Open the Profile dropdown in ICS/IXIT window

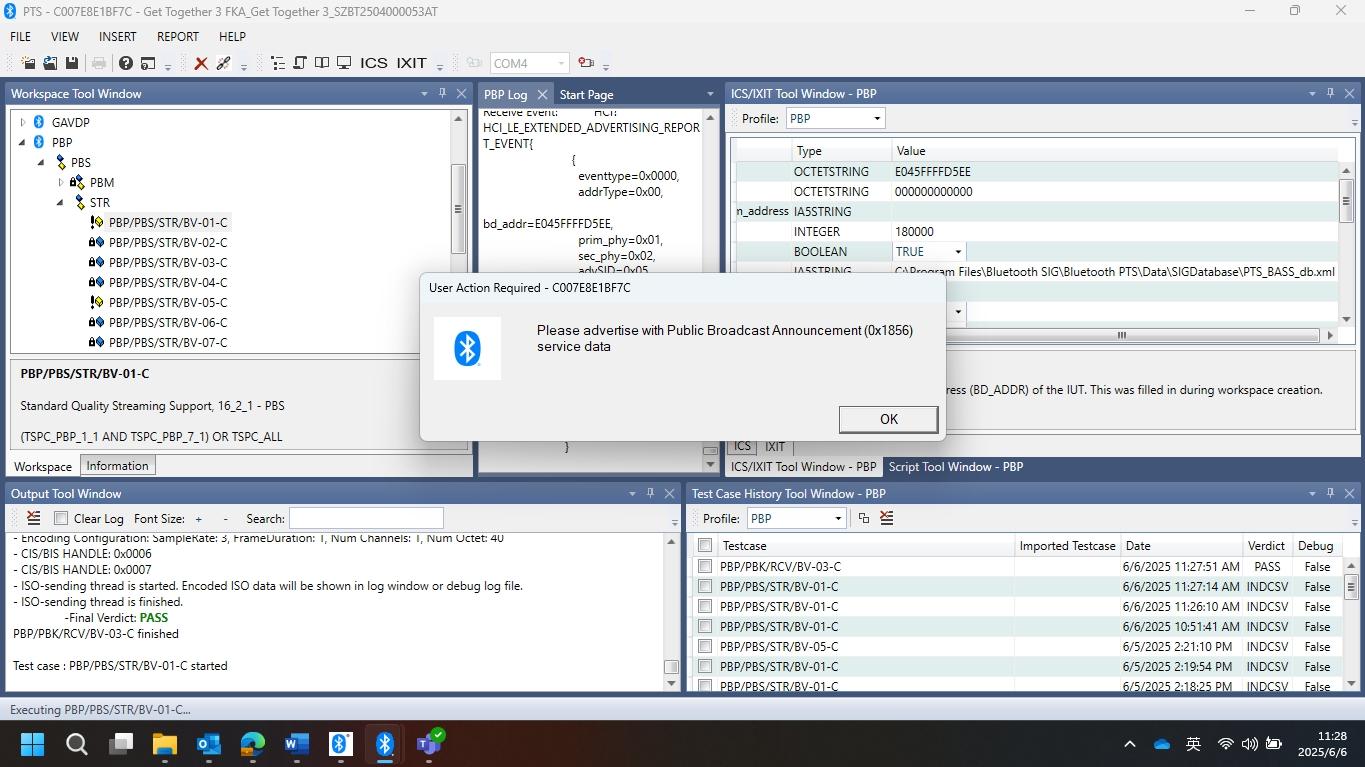pyautogui.click(x=877, y=118)
